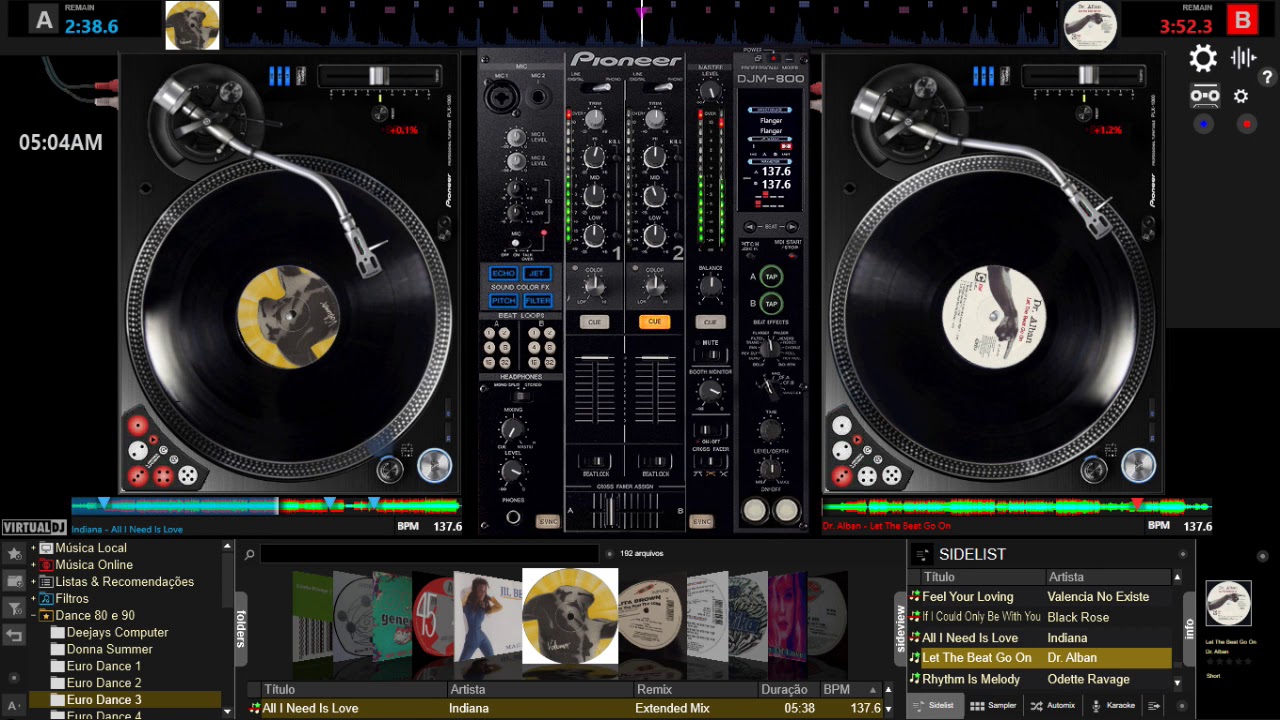Screen dimensions: 1280x720
Task: Click the small gear icon beside the cassette
Action: [x=1241, y=96]
